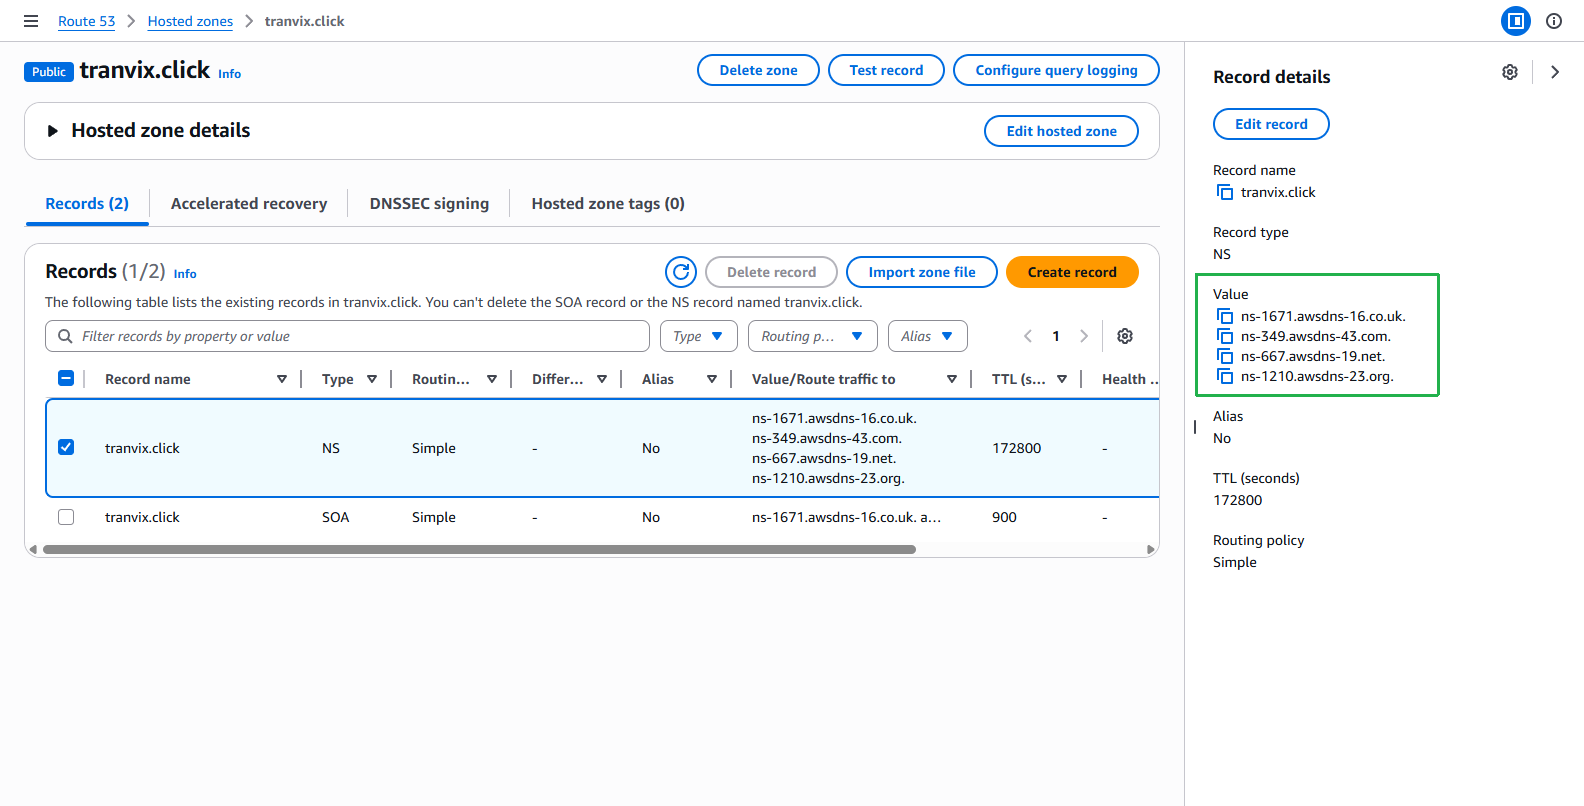Viewport: 1584px width, 806px height.
Task: Toggle the split panel view icon
Action: [x=1516, y=21]
